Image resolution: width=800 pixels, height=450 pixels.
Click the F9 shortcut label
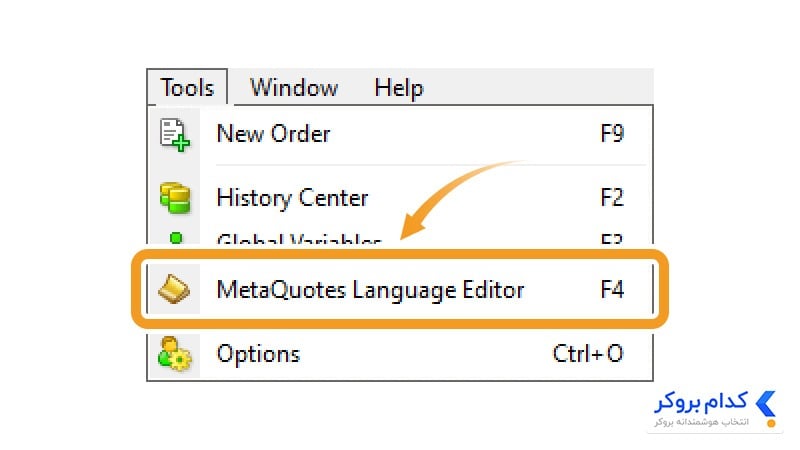[x=612, y=134]
